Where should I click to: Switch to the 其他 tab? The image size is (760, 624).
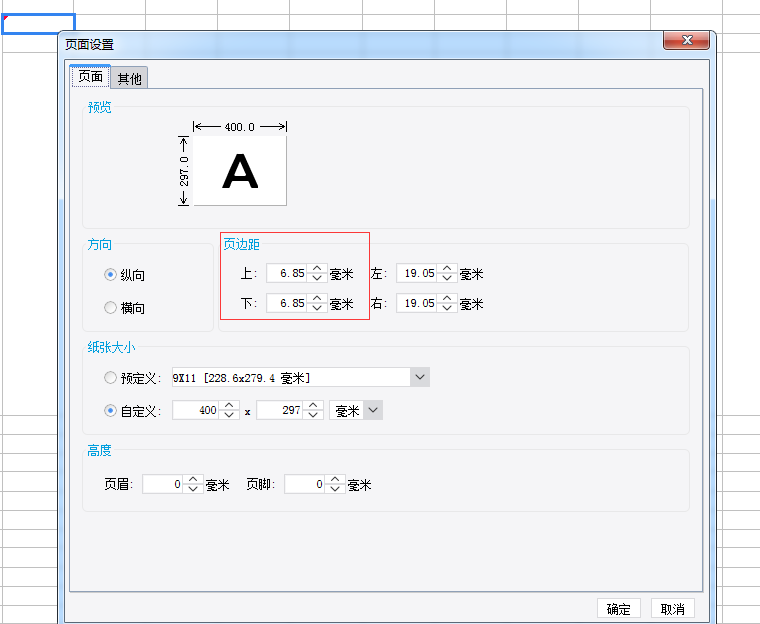tap(129, 79)
